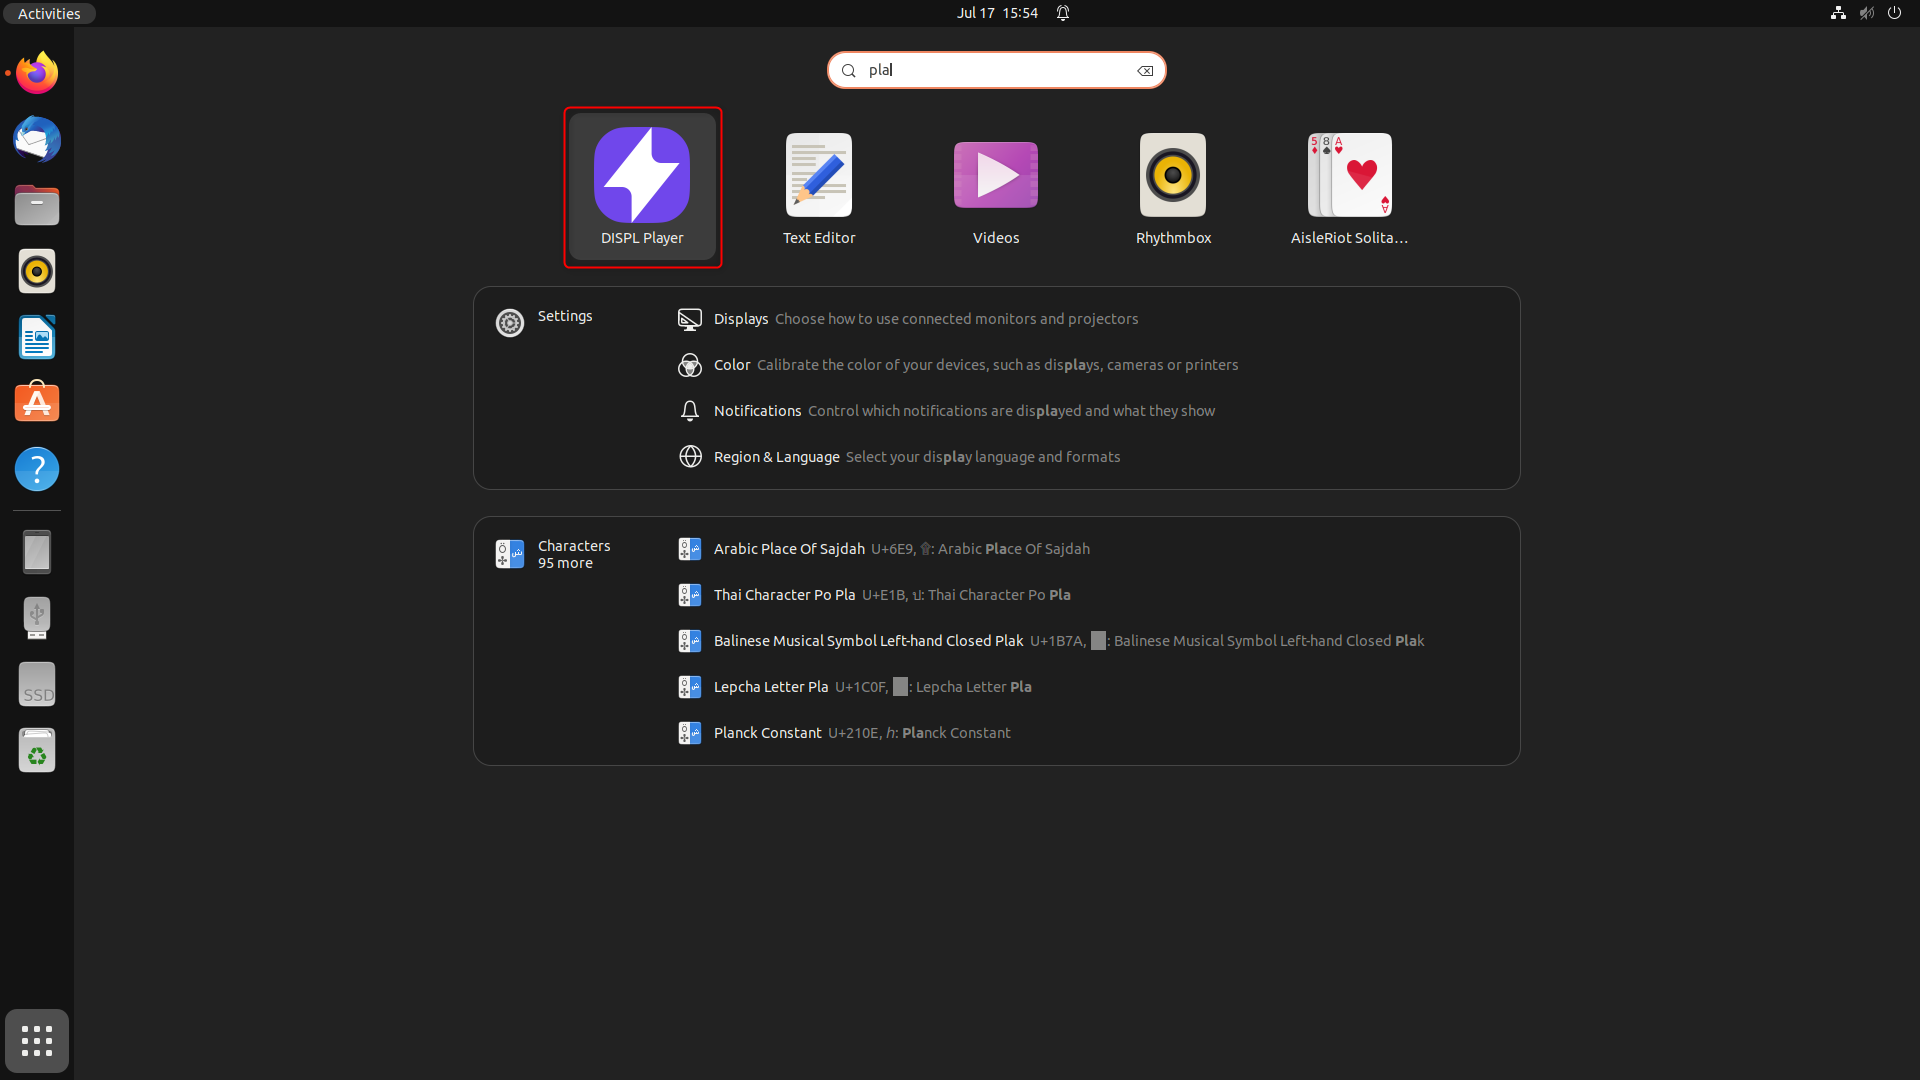Open the Text Editor app

[818, 187]
